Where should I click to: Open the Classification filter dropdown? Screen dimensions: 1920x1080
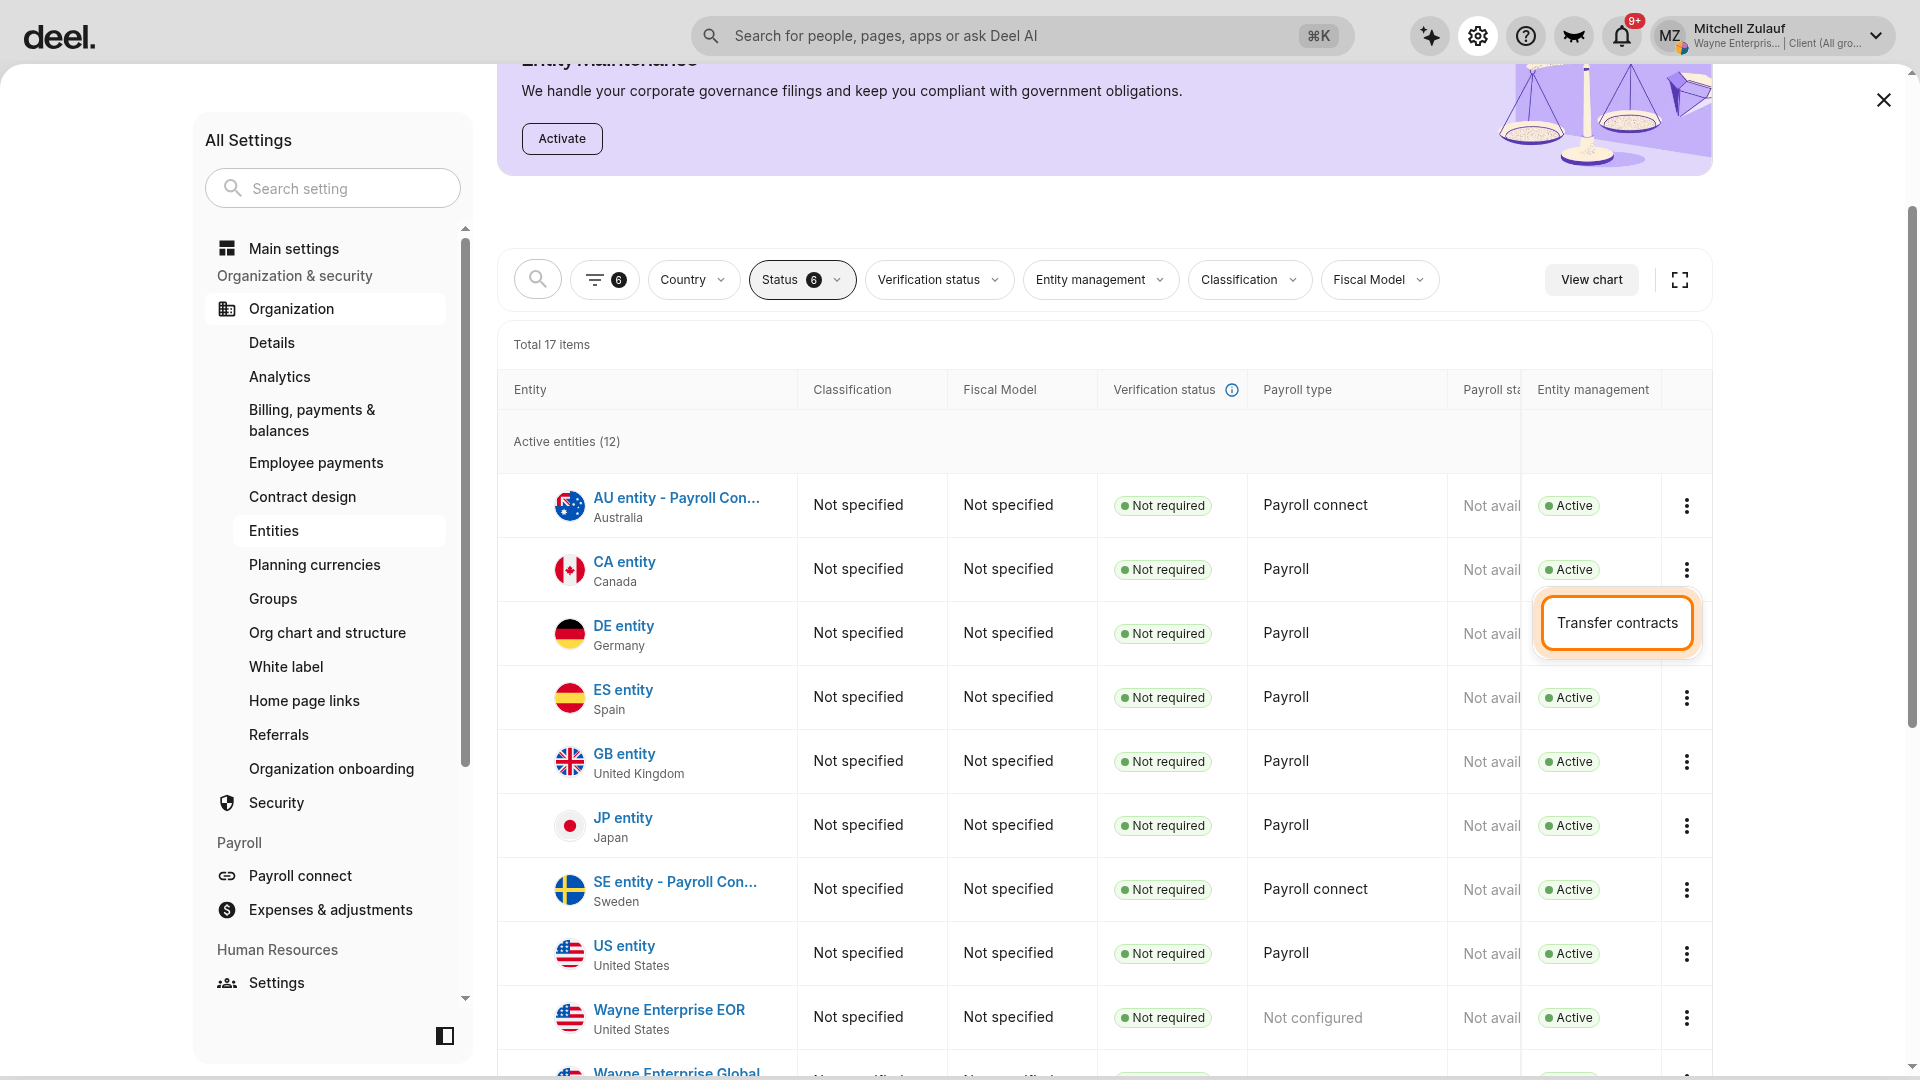tap(1250, 280)
